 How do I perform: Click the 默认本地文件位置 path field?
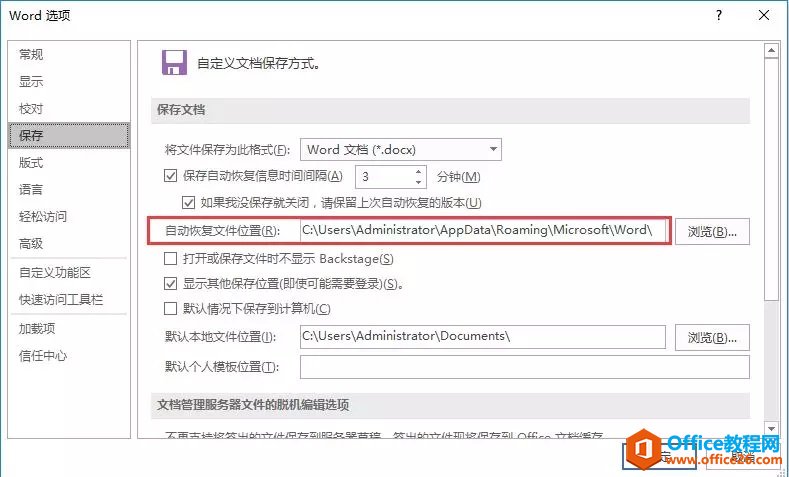(x=483, y=337)
